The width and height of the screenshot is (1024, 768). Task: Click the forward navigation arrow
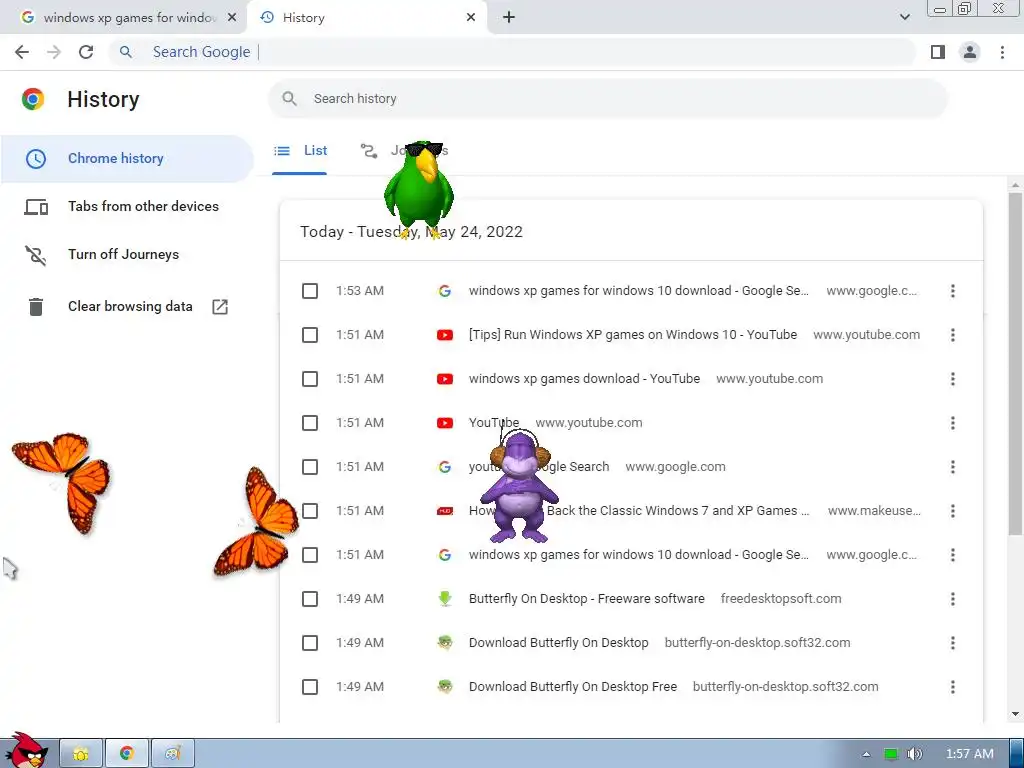coord(54,52)
